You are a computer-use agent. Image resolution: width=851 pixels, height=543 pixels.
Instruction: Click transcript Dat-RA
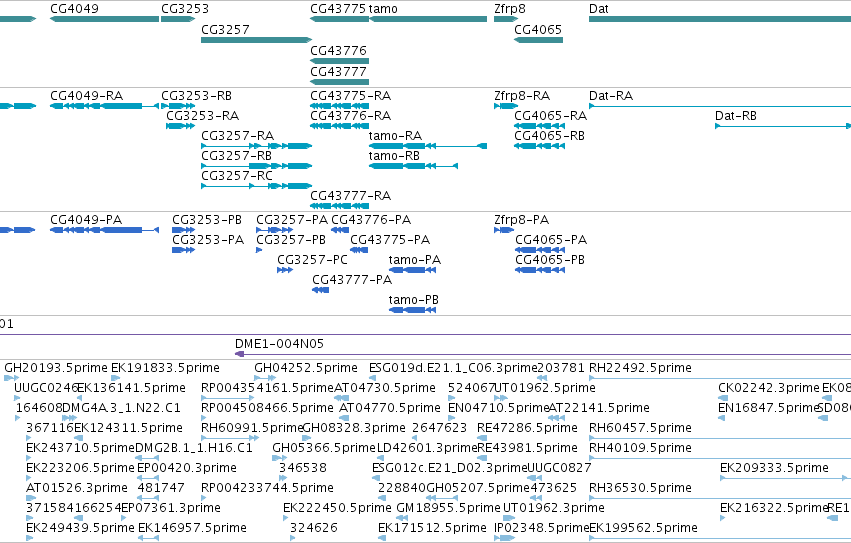pyautogui.click(x=720, y=106)
